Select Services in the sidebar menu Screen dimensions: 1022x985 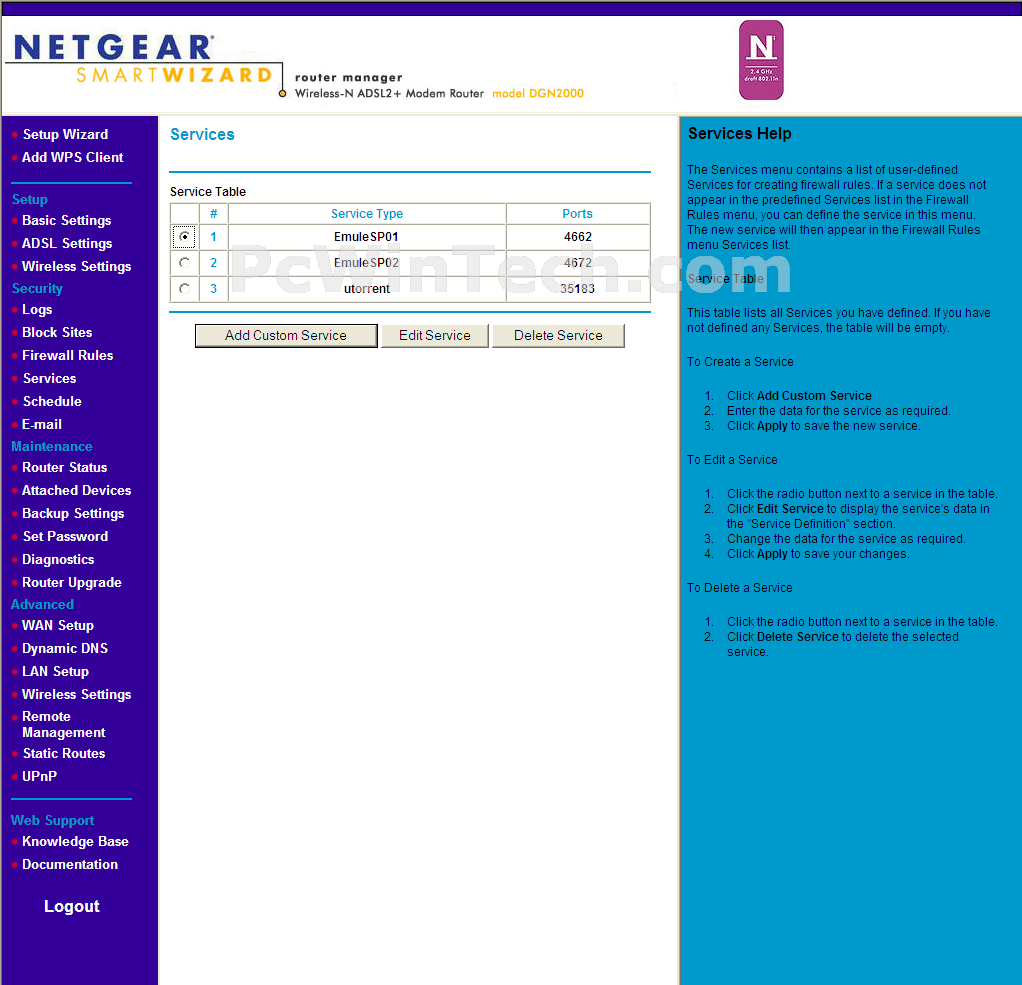(x=50, y=378)
